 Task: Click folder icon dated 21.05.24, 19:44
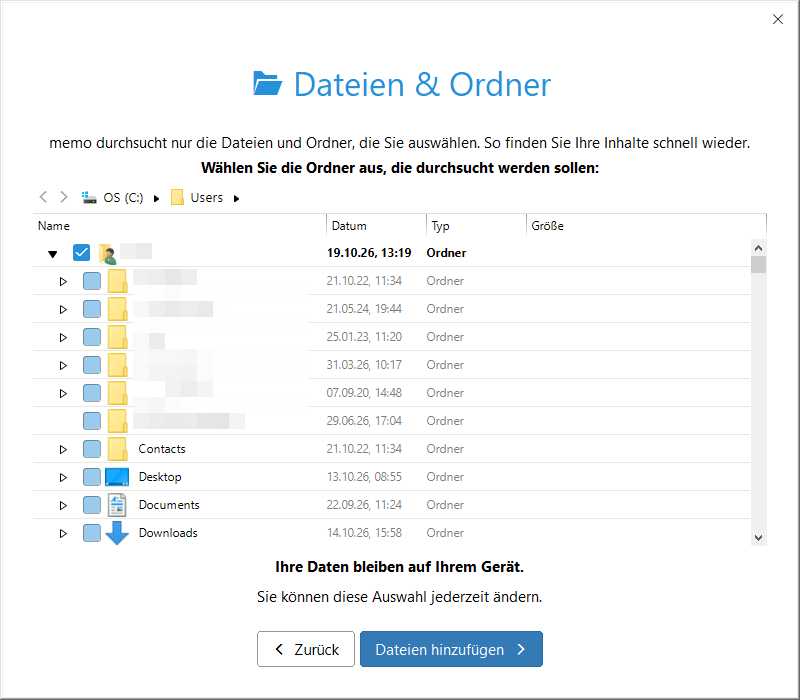pos(117,309)
